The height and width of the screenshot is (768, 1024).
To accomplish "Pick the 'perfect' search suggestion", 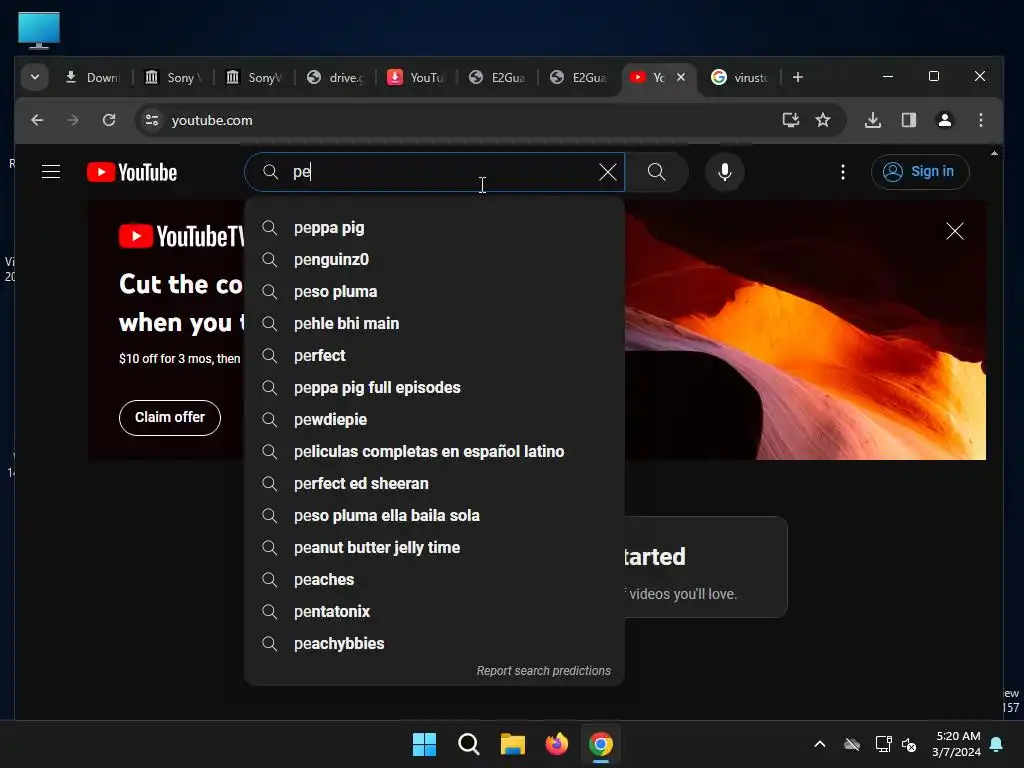I will point(434,355).
